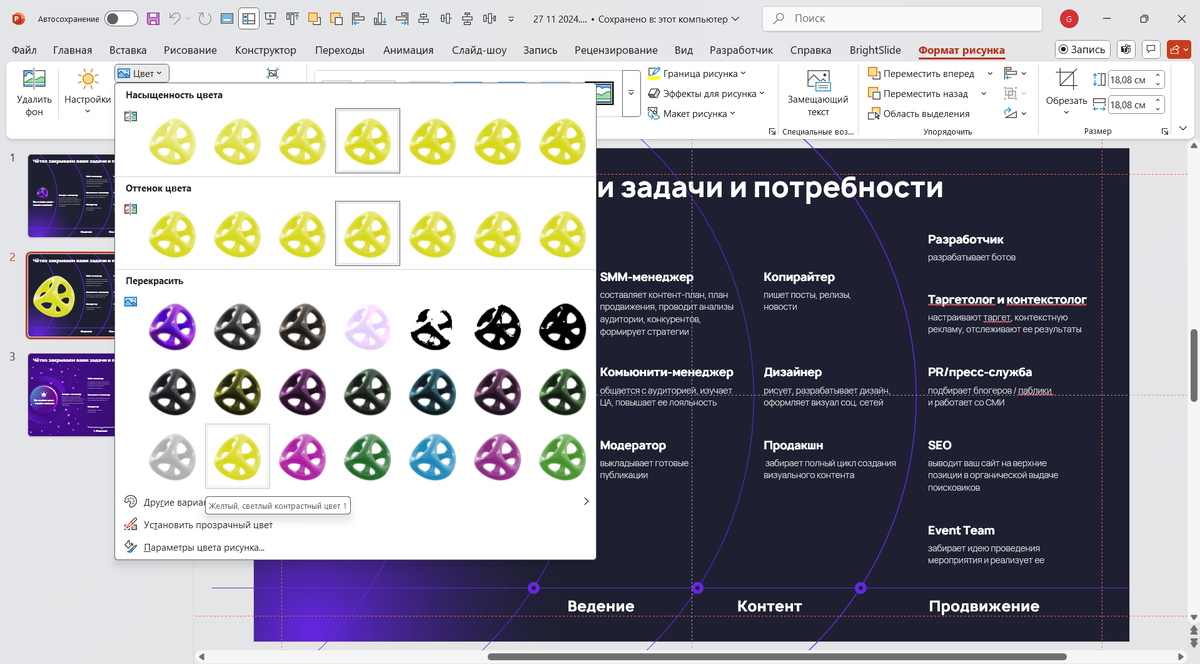The width and height of the screenshot is (1200, 664).
Task: Switch to the Главная (Home) tab
Action: pyautogui.click(x=72, y=50)
